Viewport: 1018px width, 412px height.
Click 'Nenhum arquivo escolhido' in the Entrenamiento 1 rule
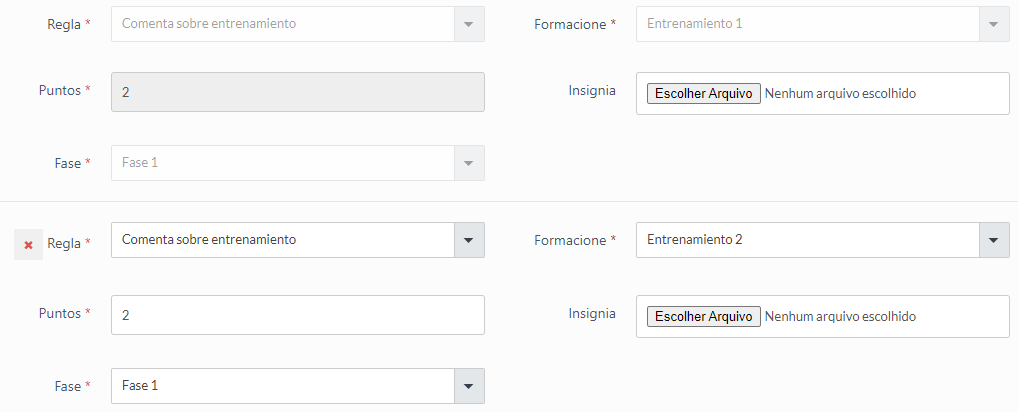(x=840, y=94)
